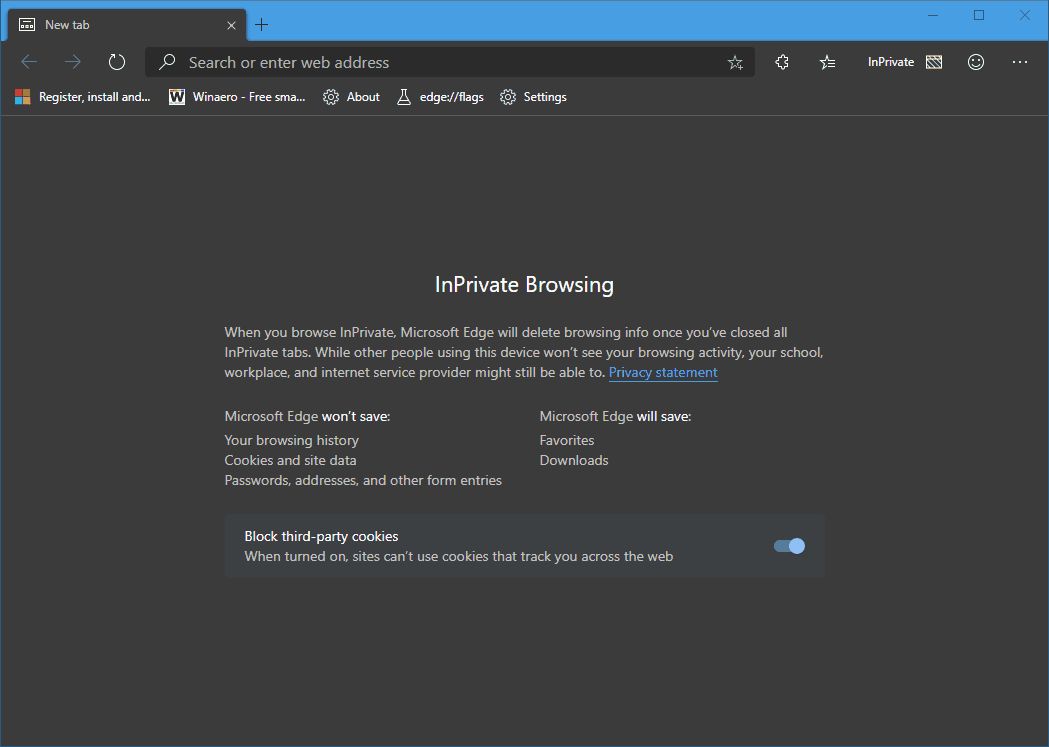Open the About bookmark
This screenshot has height=747, width=1049.
(x=351, y=97)
